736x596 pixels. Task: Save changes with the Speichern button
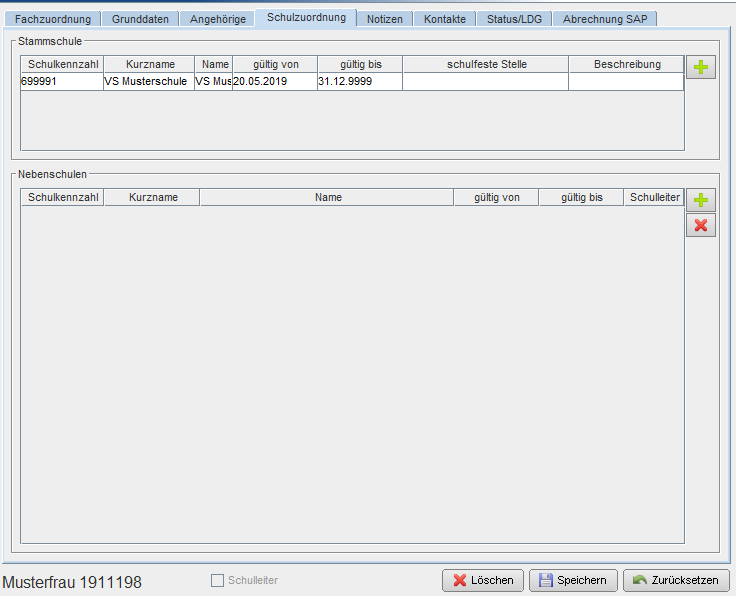(573, 581)
